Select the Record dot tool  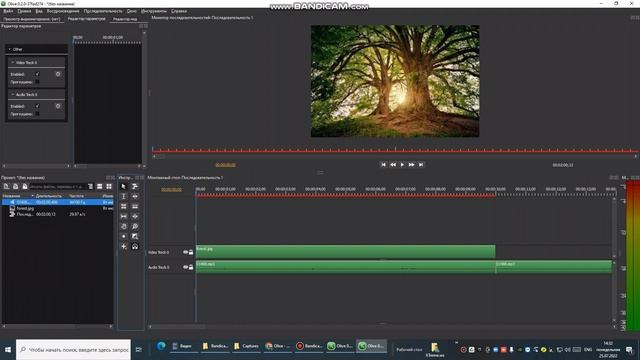click(x=124, y=236)
